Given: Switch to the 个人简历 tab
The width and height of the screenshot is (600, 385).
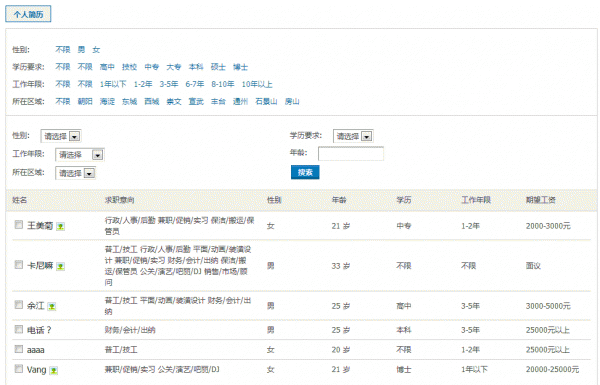Looking at the screenshot, I should coord(28,14).
